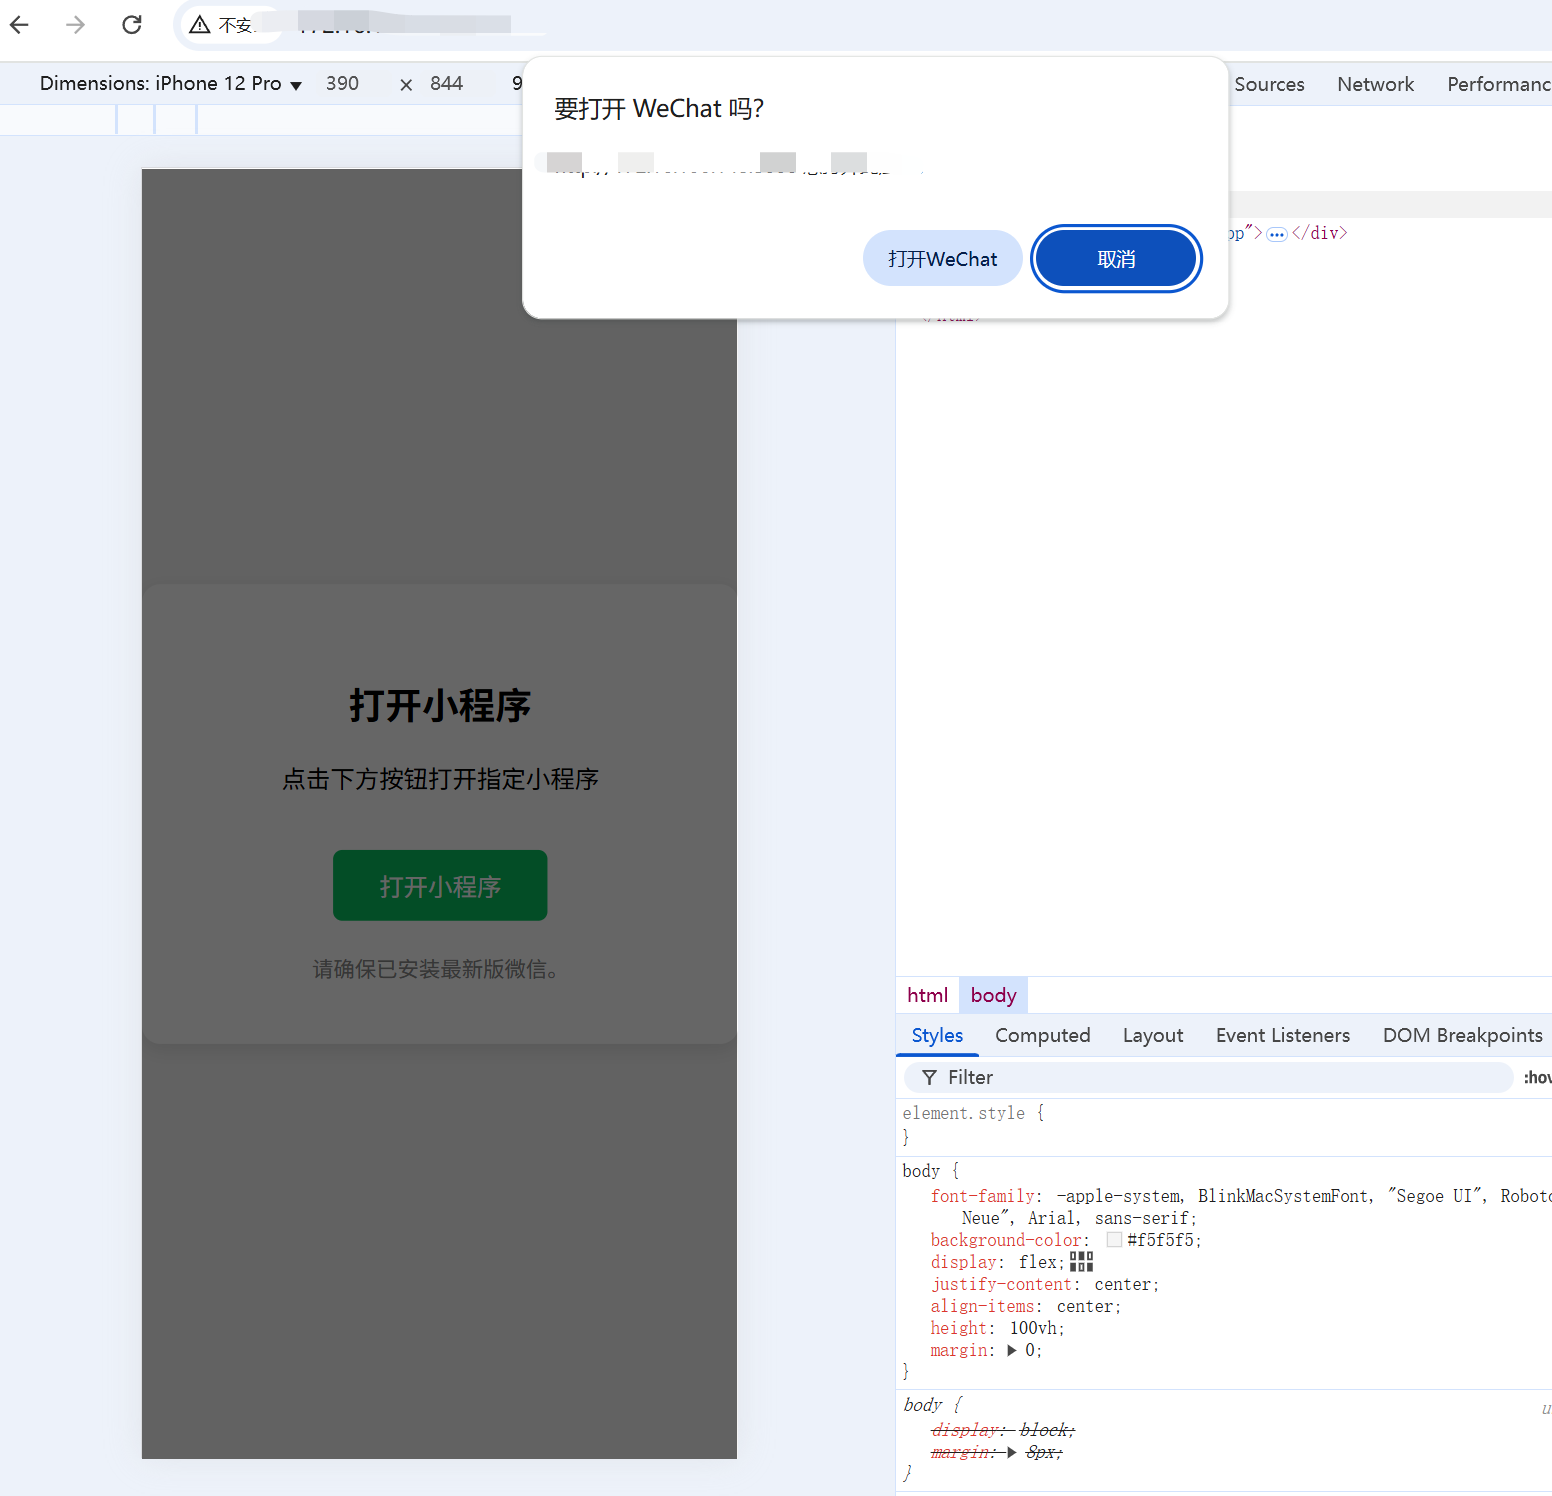This screenshot has width=1552, height=1496.
Task: Open the not-secure warning icon in the address bar
Action: pos(200,25)
